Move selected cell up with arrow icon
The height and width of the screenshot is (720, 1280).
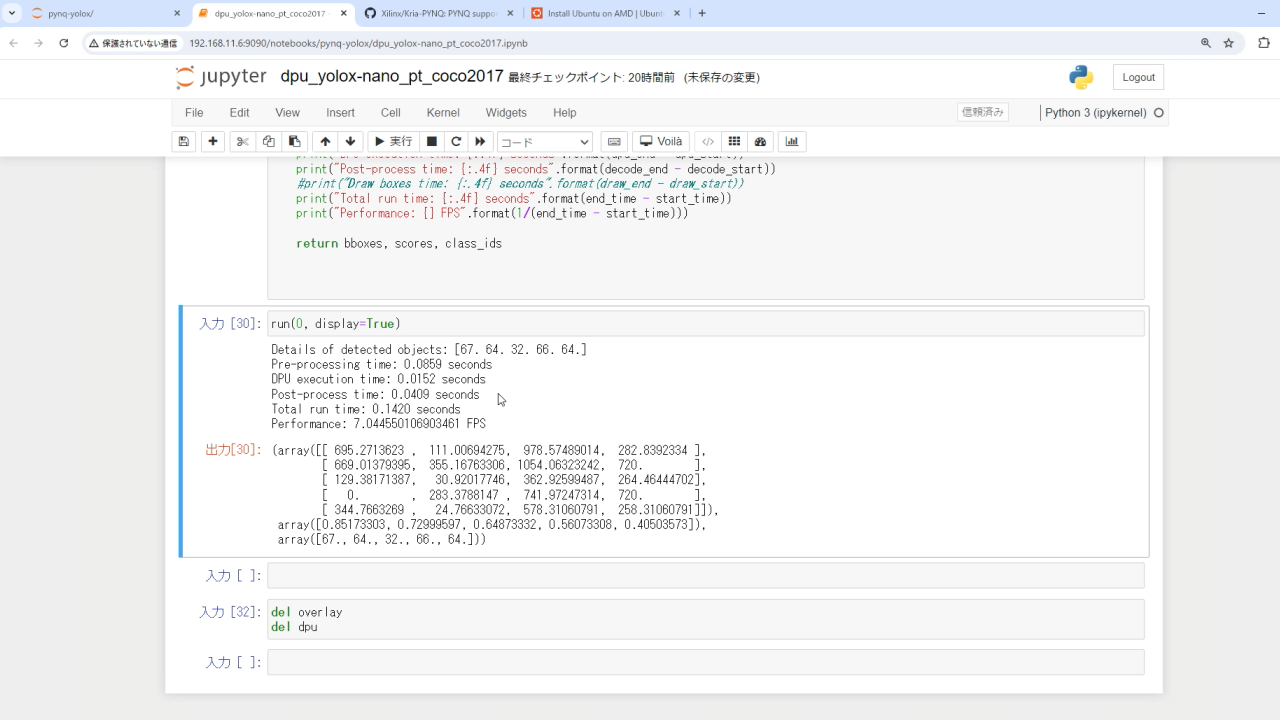[325, 142]
